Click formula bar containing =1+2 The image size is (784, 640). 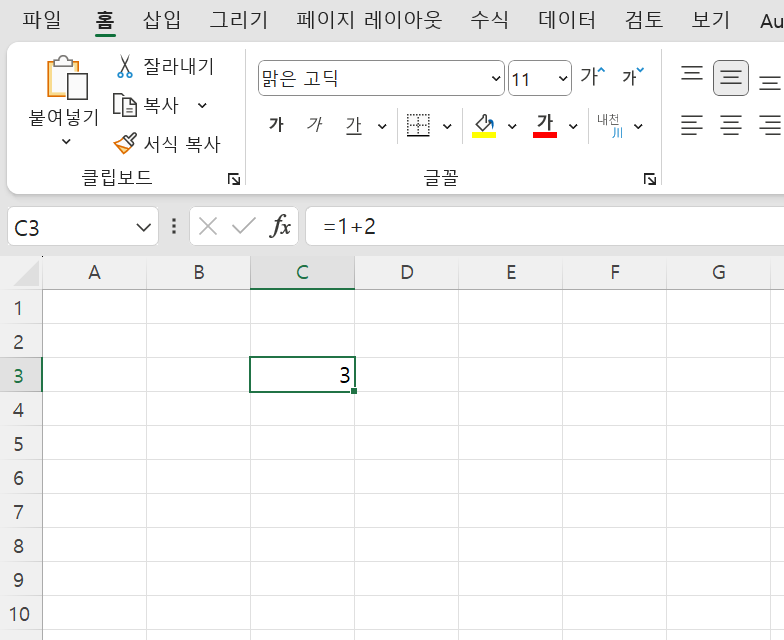[544, 226]
